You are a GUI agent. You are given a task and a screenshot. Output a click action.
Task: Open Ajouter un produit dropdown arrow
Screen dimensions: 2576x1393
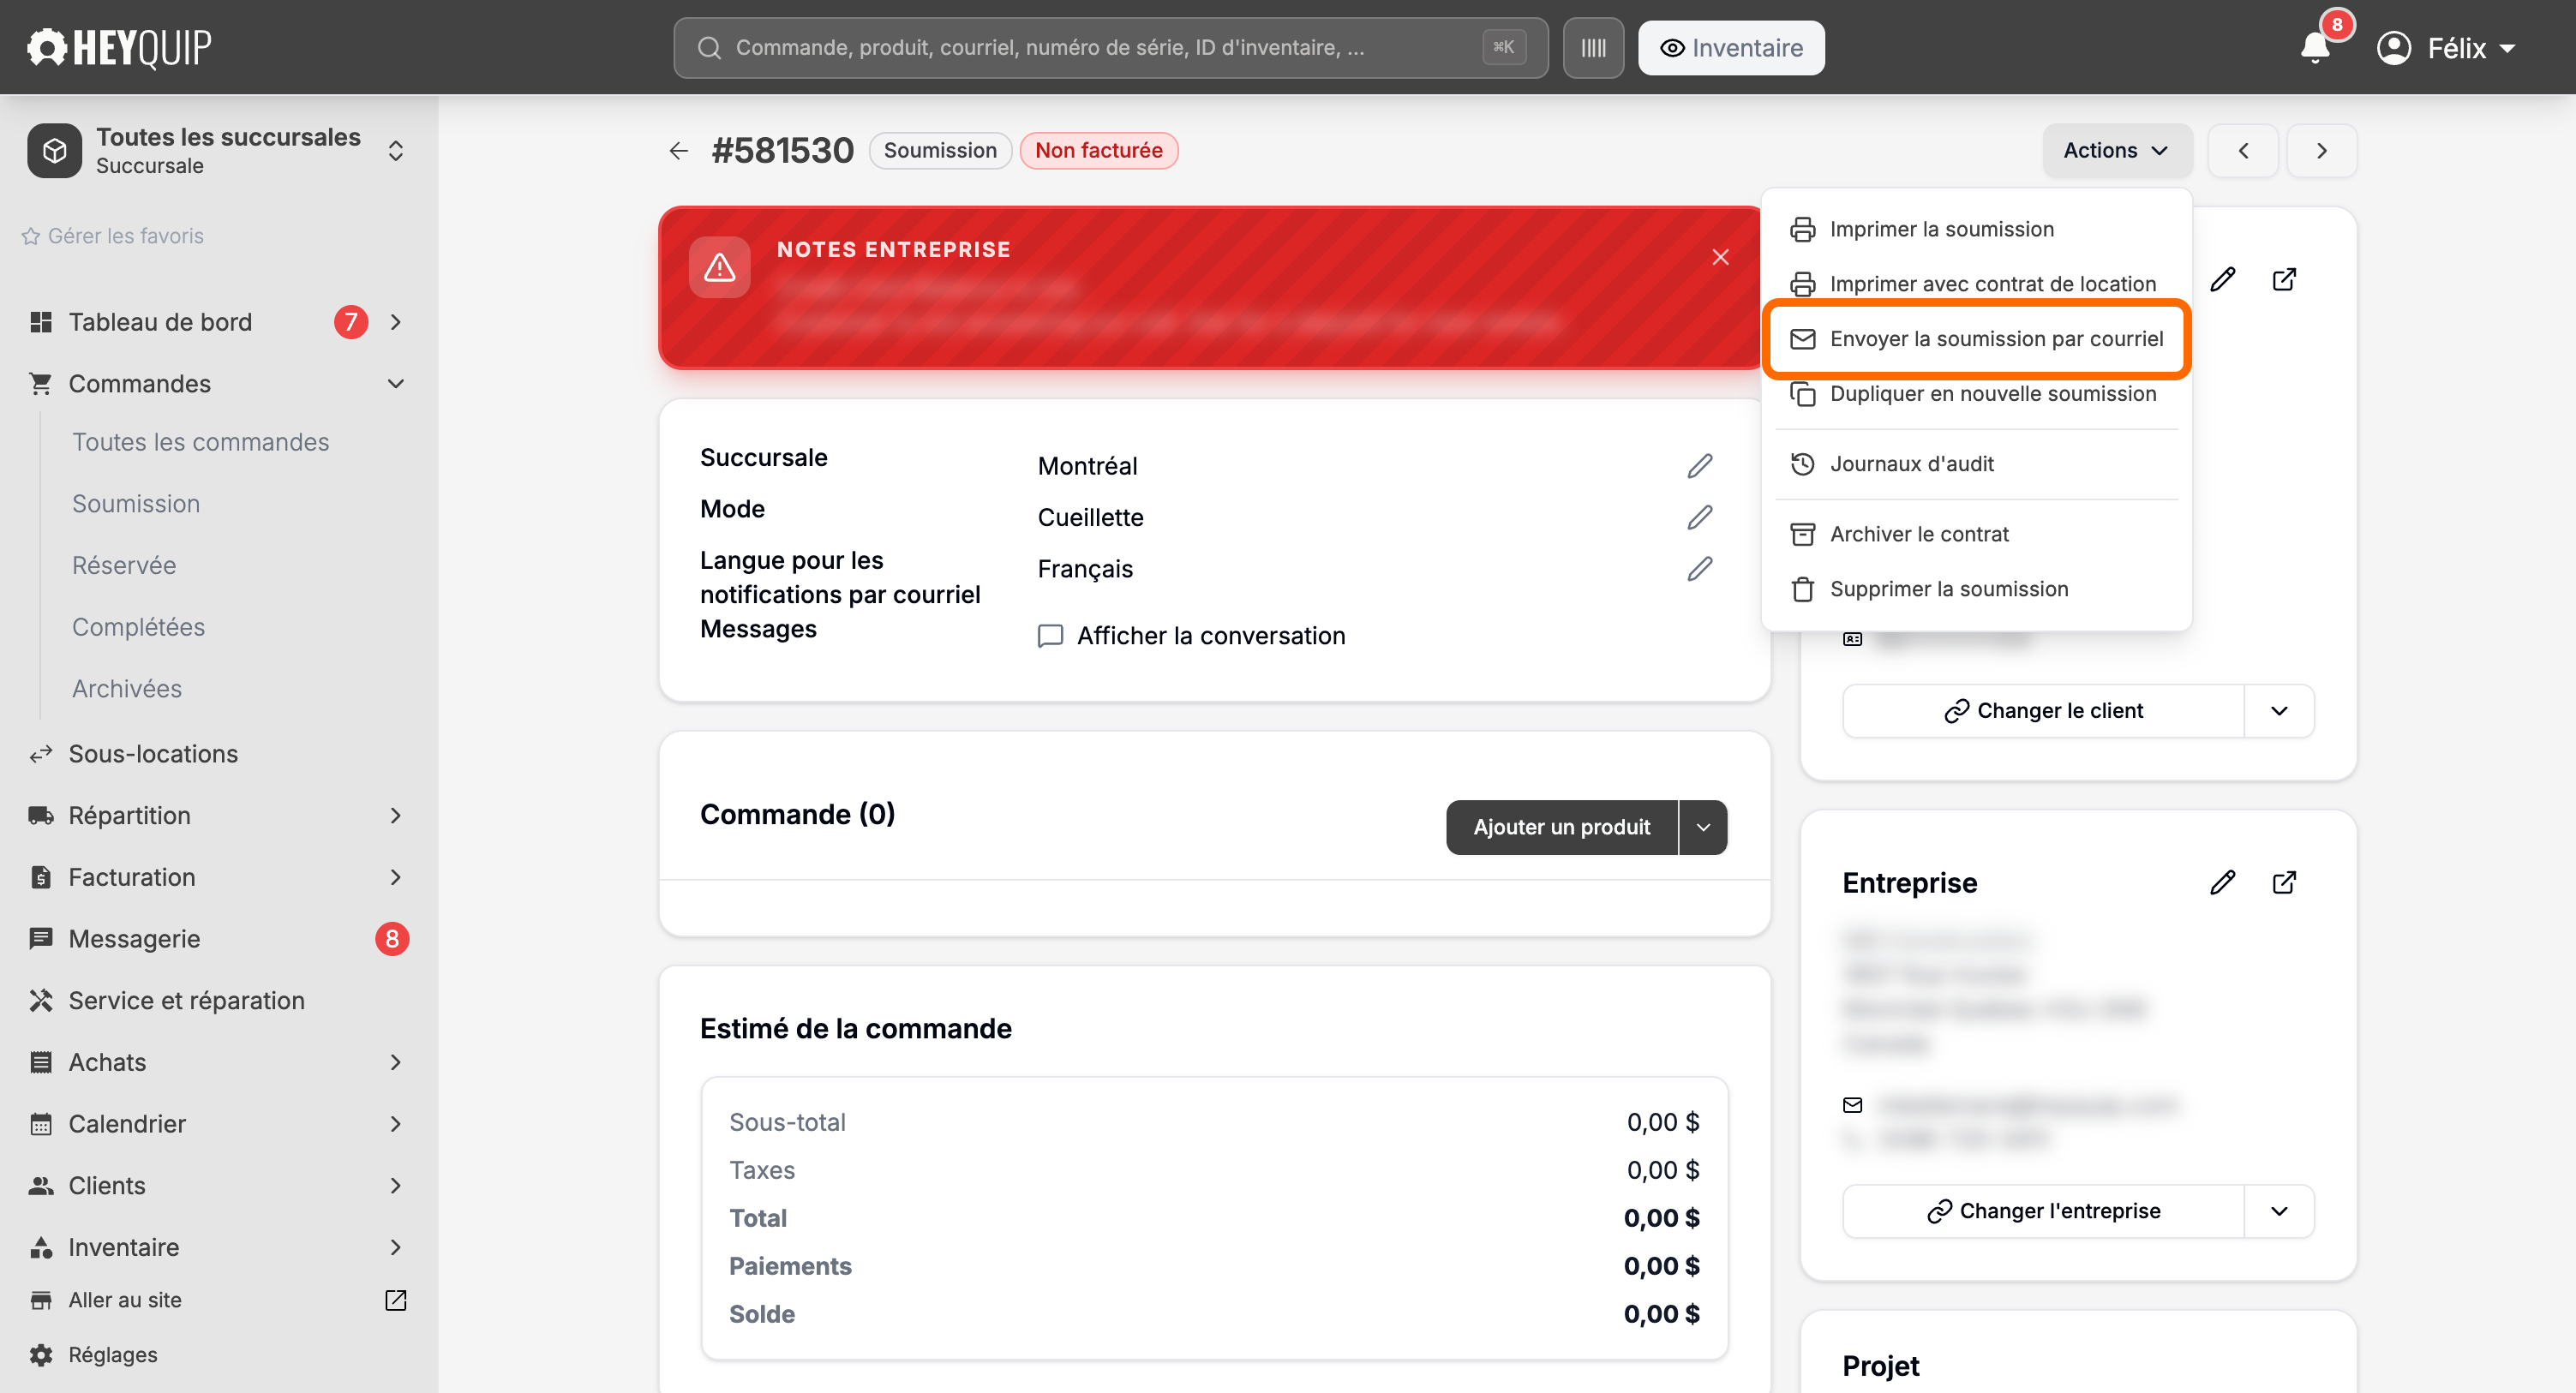(1703, 827)
